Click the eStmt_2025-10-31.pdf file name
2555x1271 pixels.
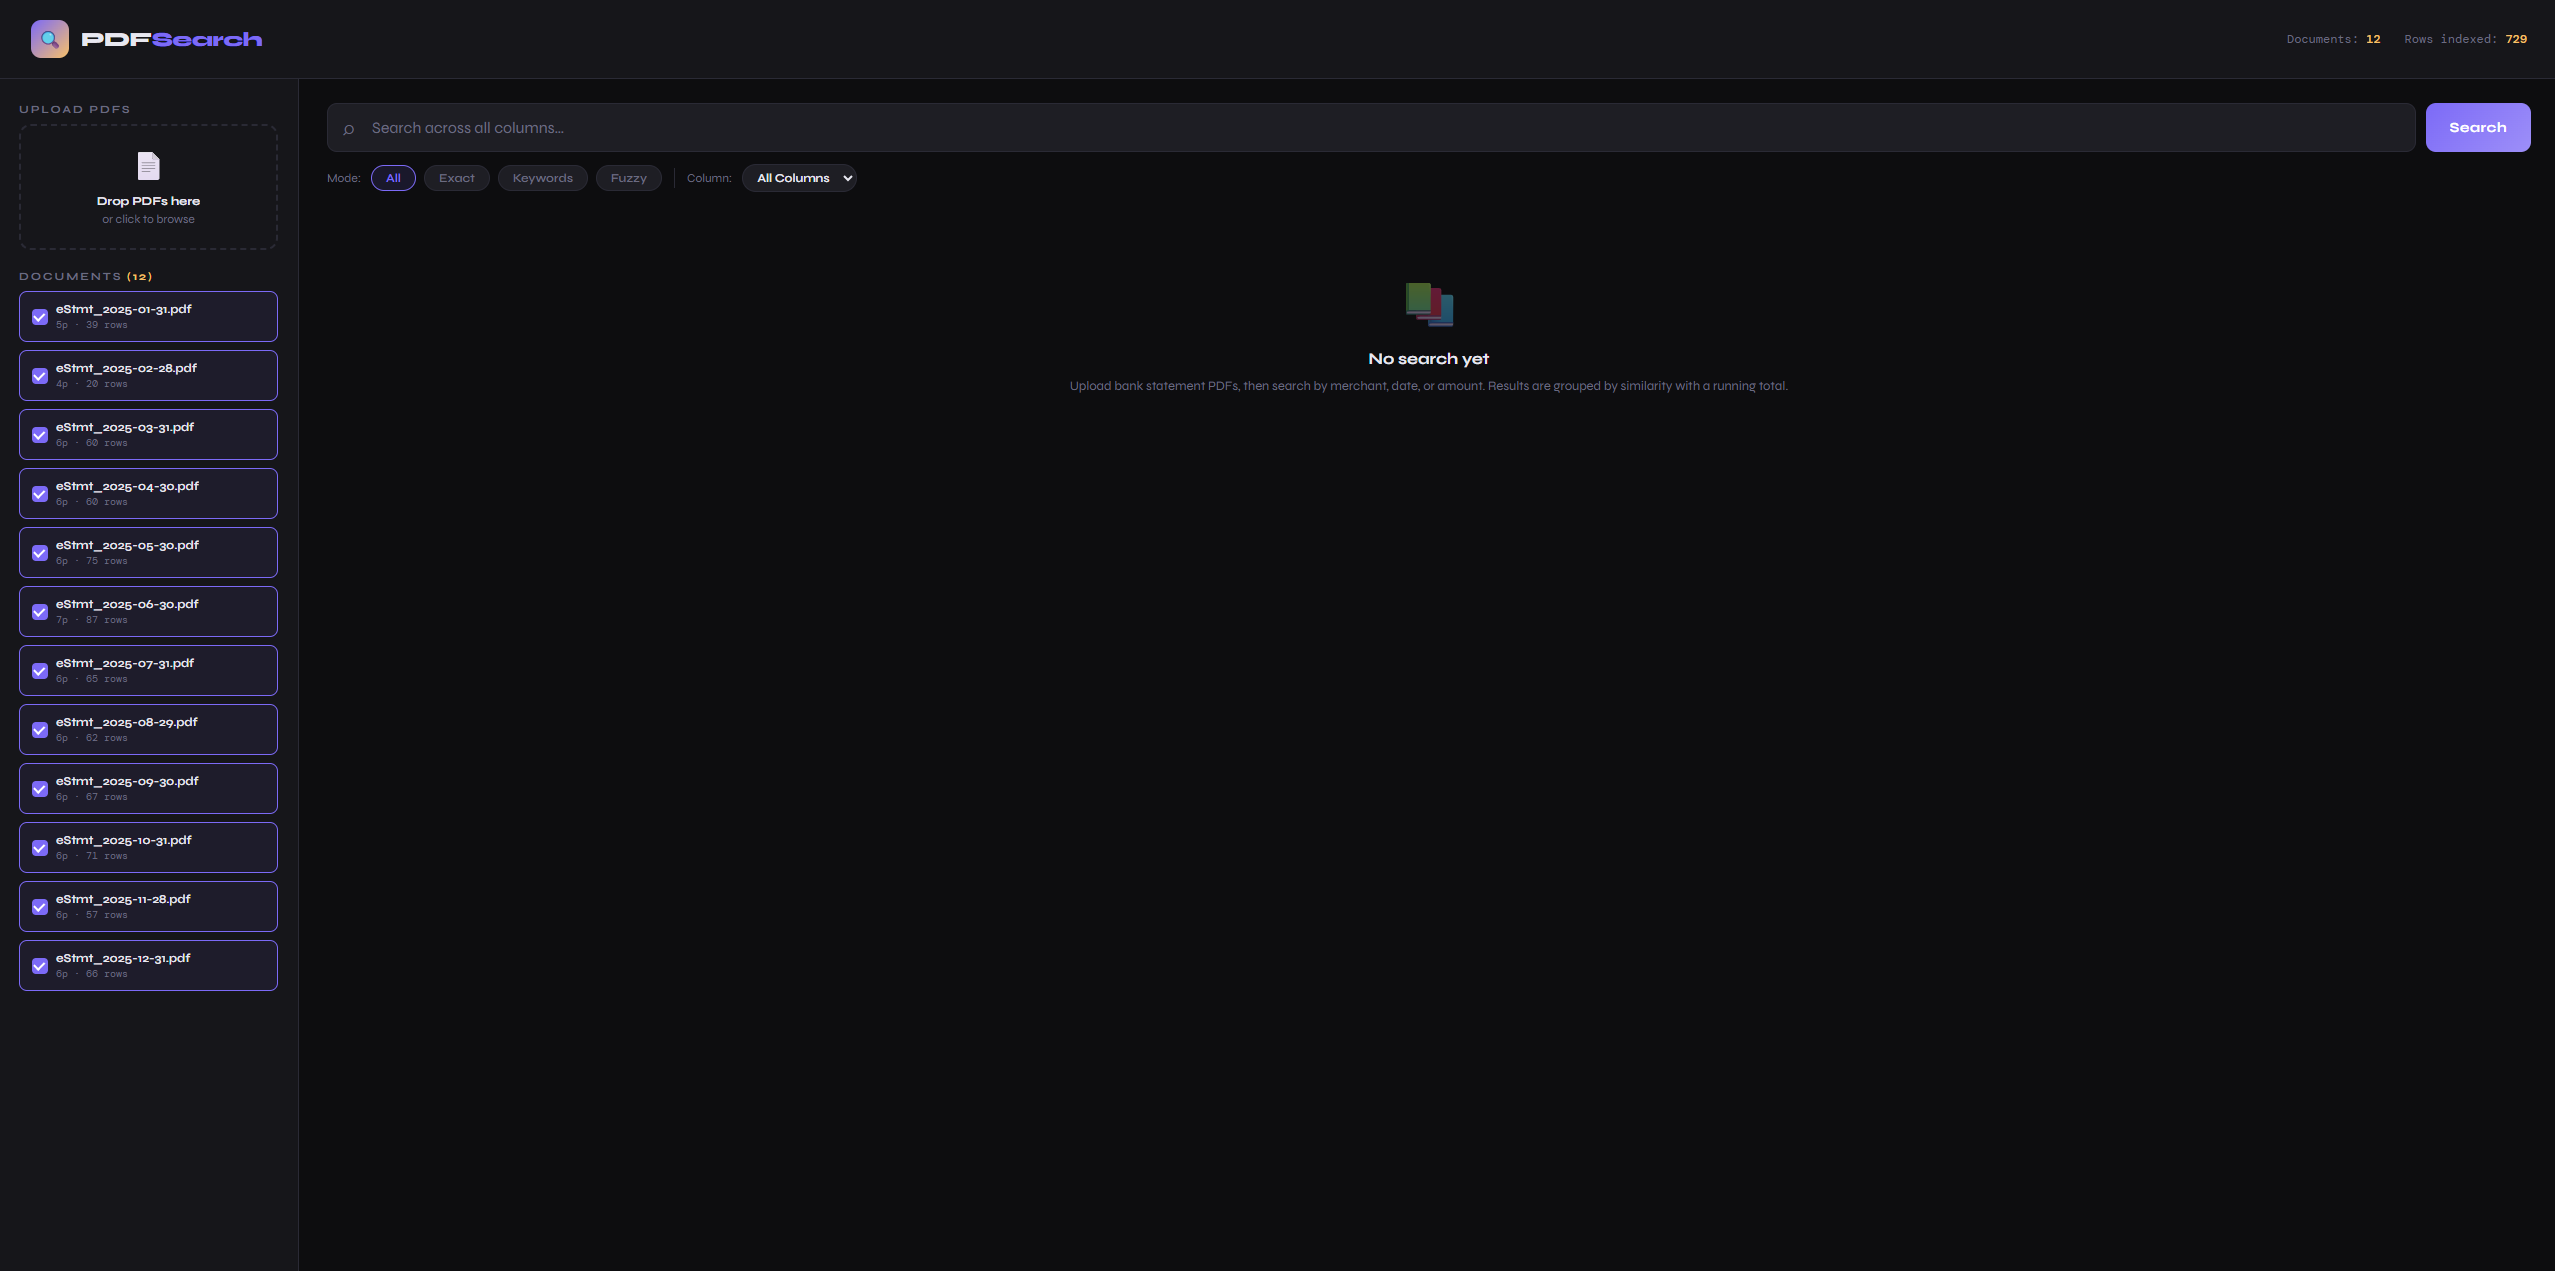click(124, 840)
